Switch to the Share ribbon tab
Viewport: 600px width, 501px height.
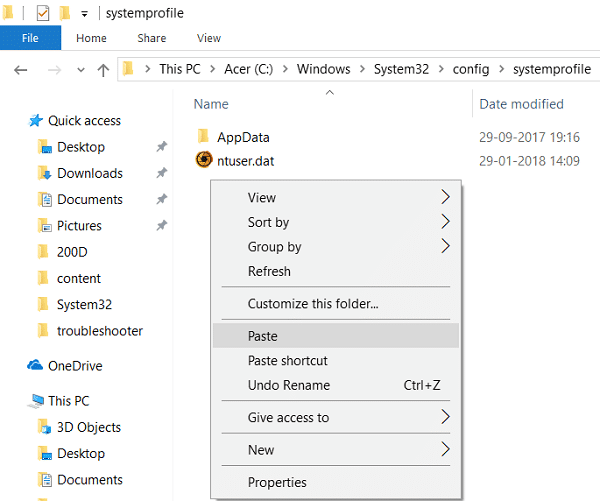152,38
